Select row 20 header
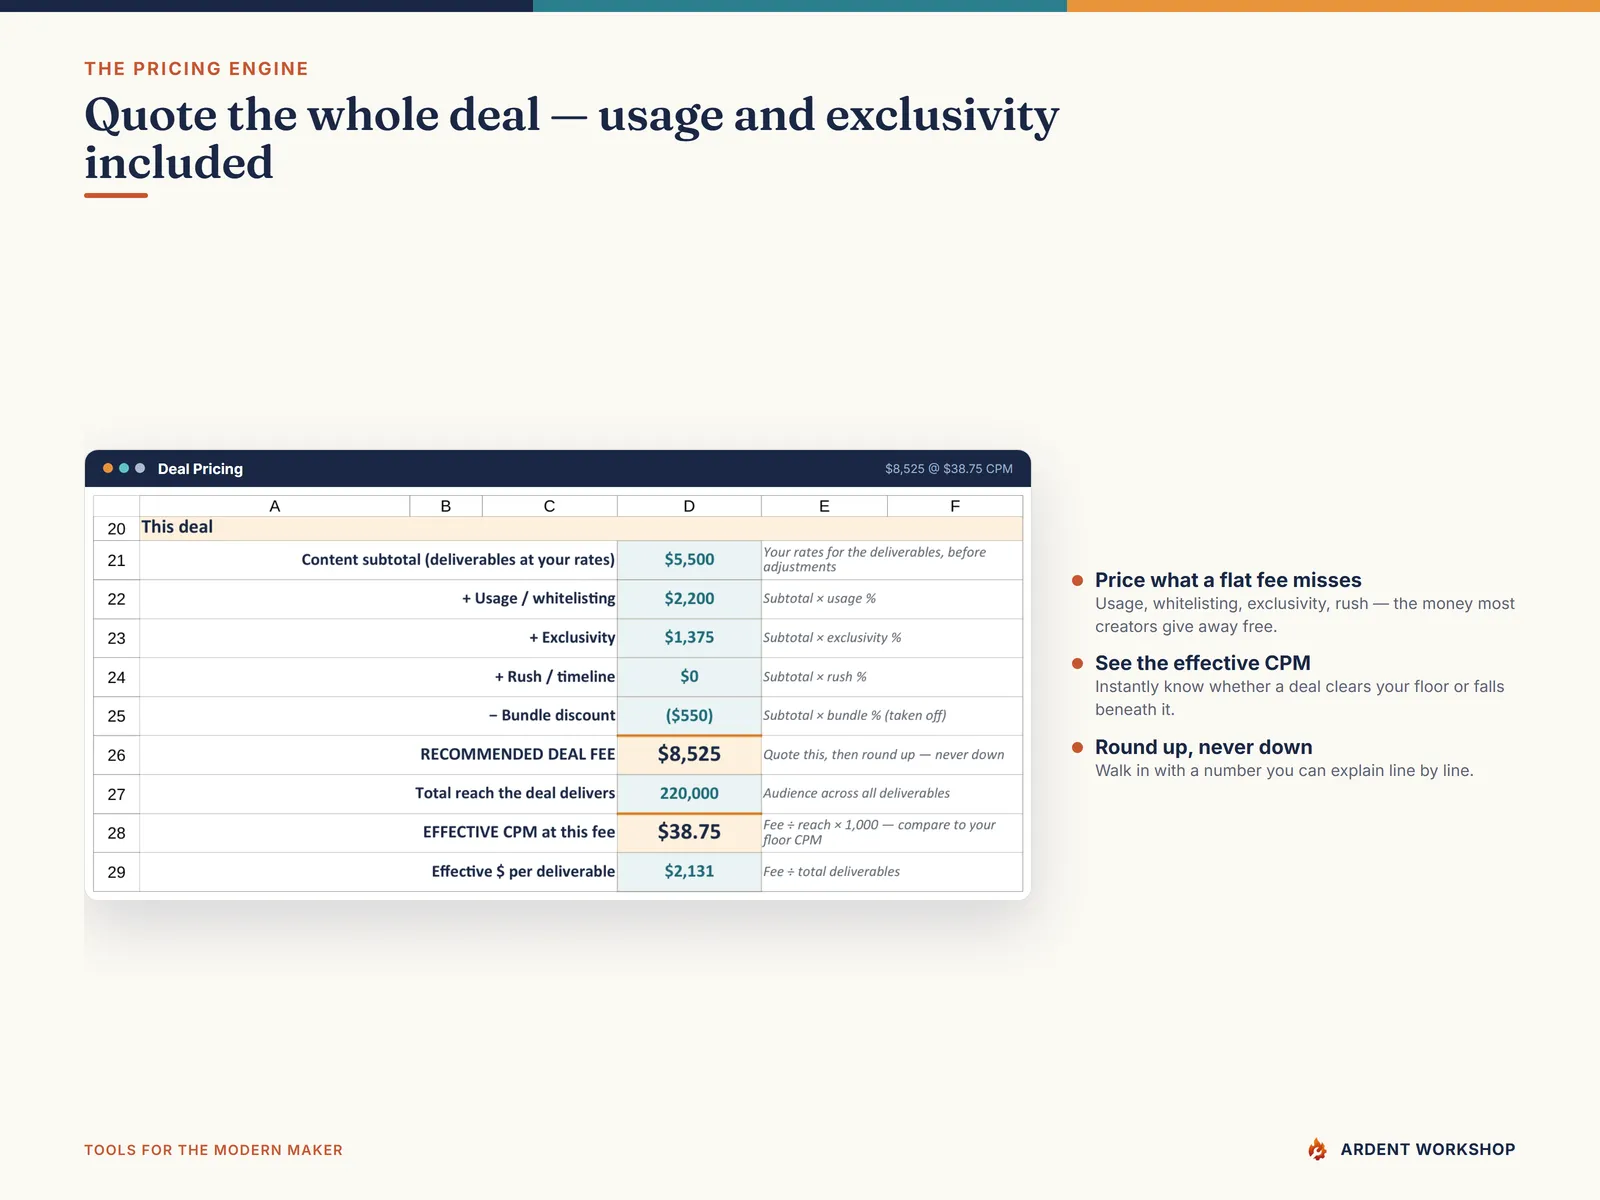 (117, 528)
